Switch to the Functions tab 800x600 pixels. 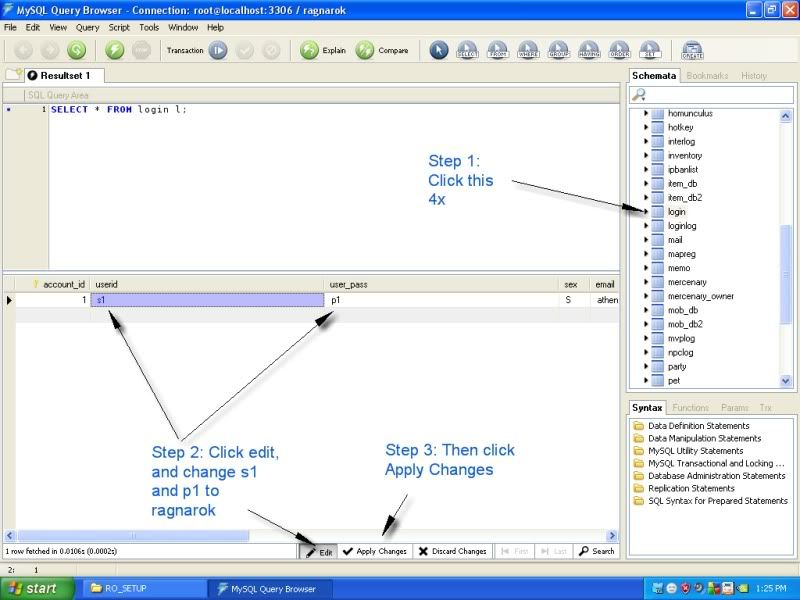click(x=690, y=408)
